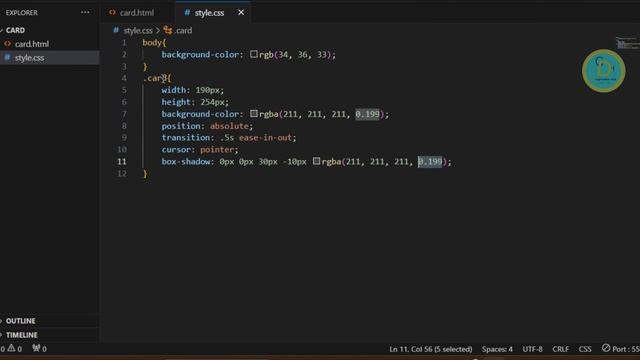
Task: Click the 'box-shadow' property name
Action: pyautogui.click(x=186, y=161)
